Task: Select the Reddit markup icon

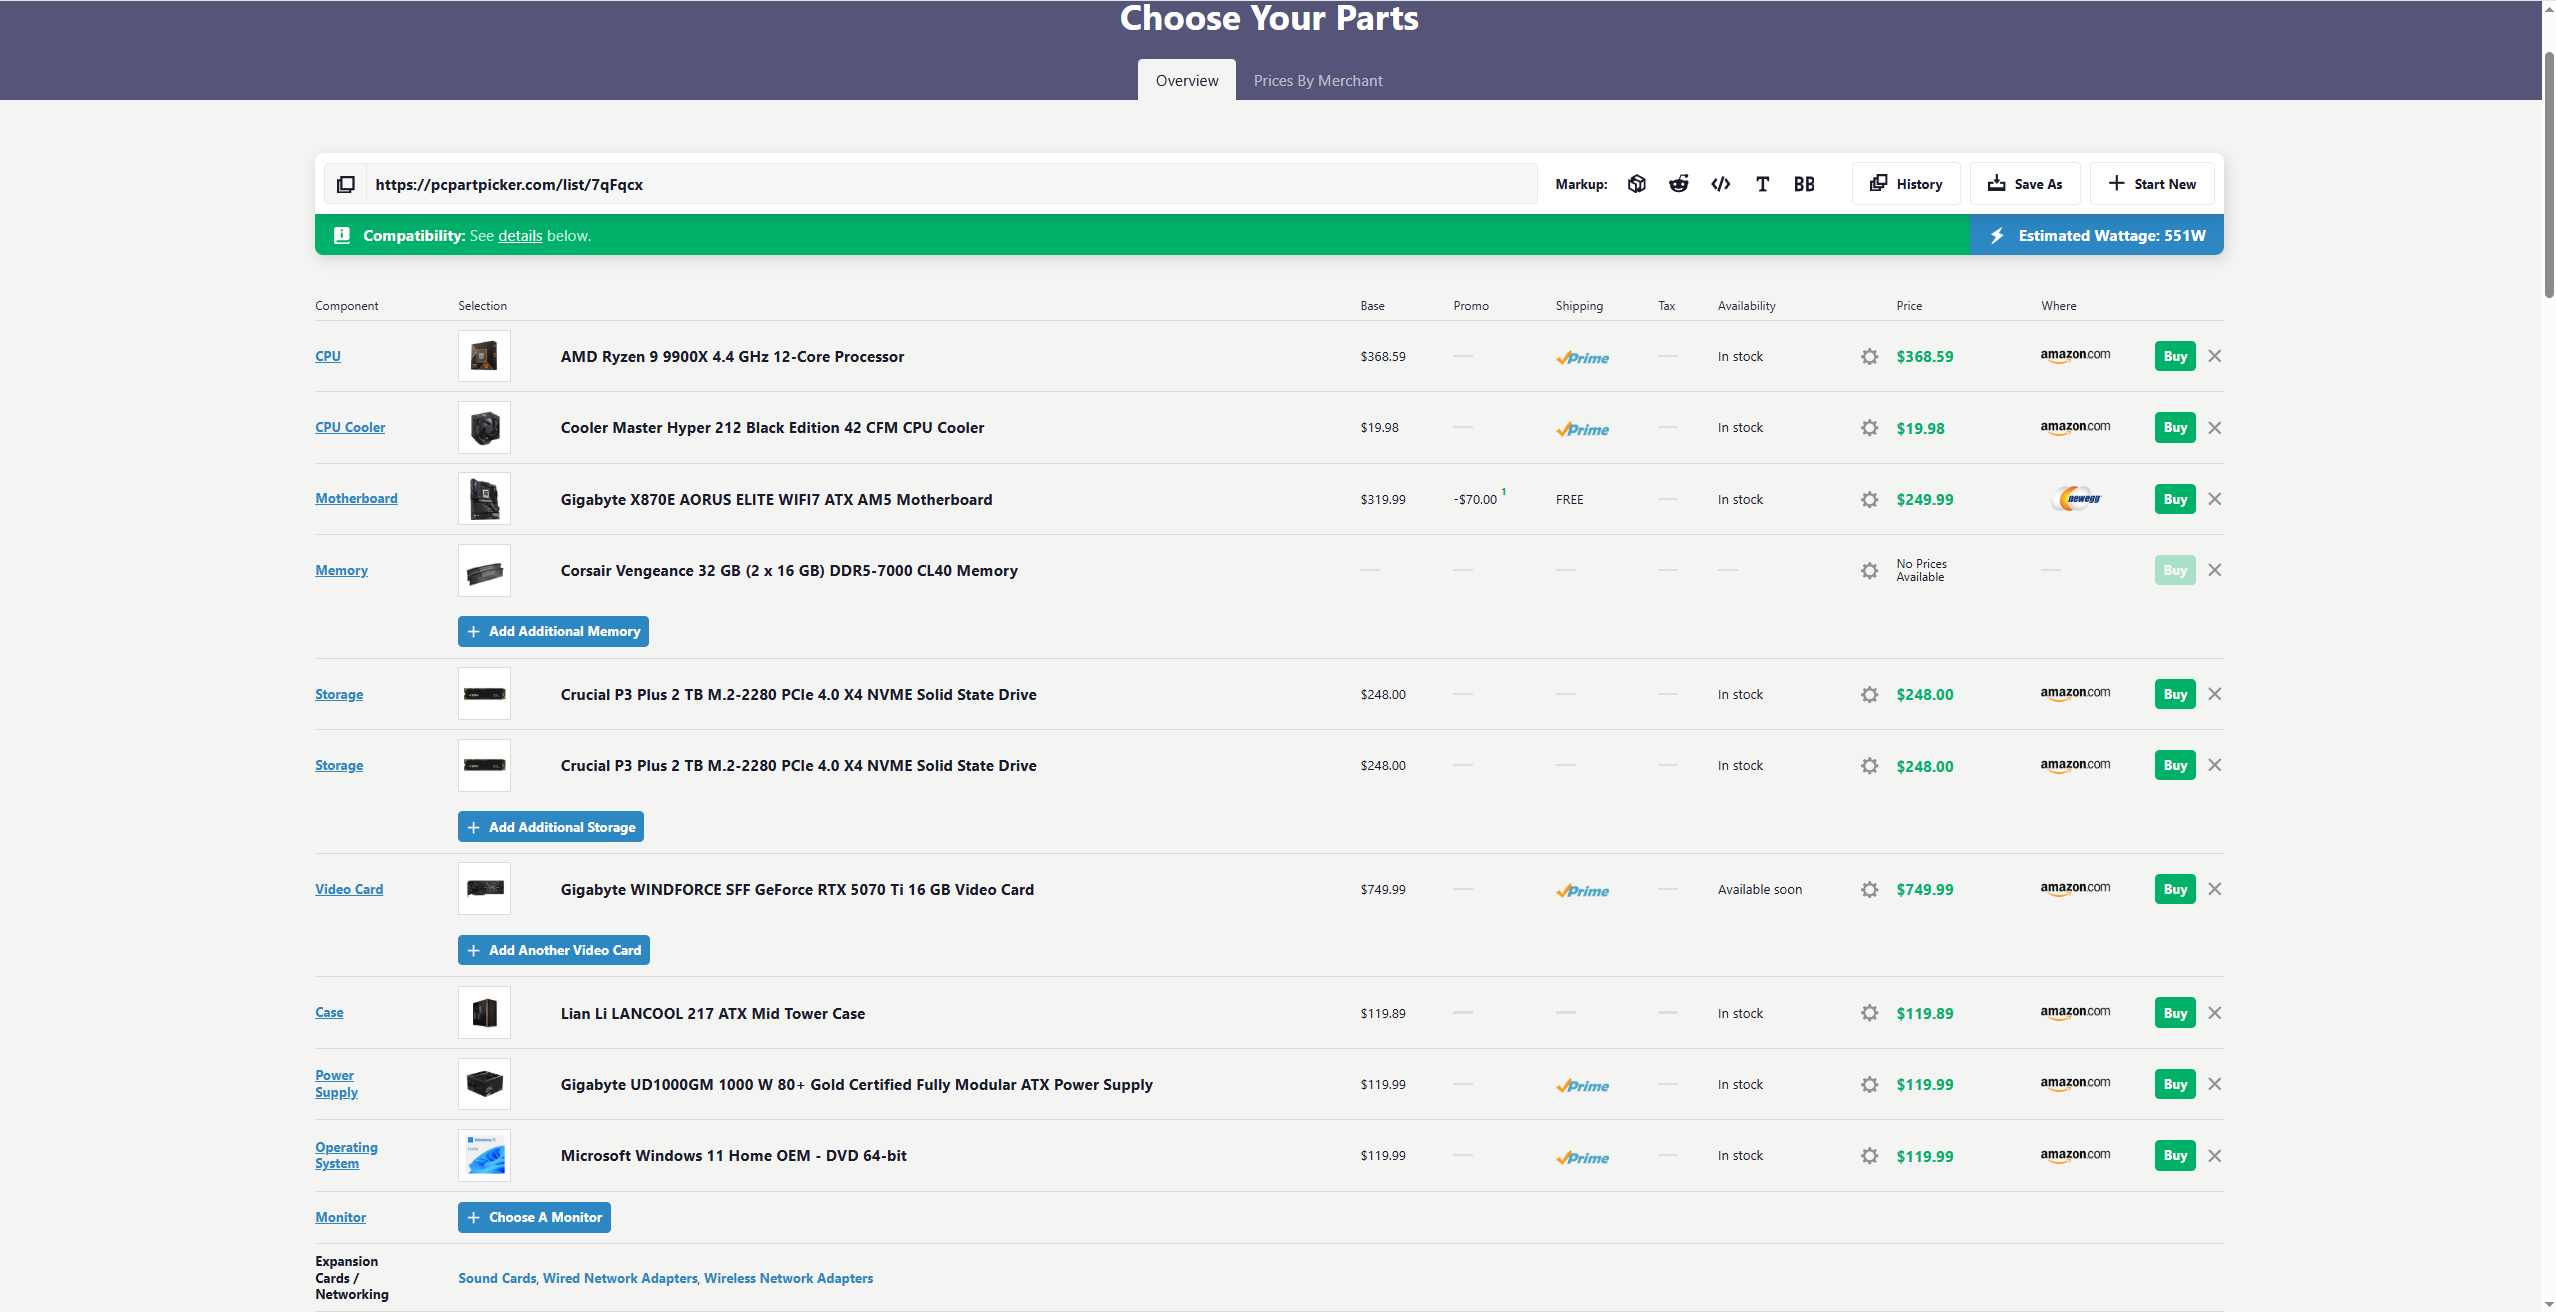Action: pyautogui.click(x=1678, y=184)
